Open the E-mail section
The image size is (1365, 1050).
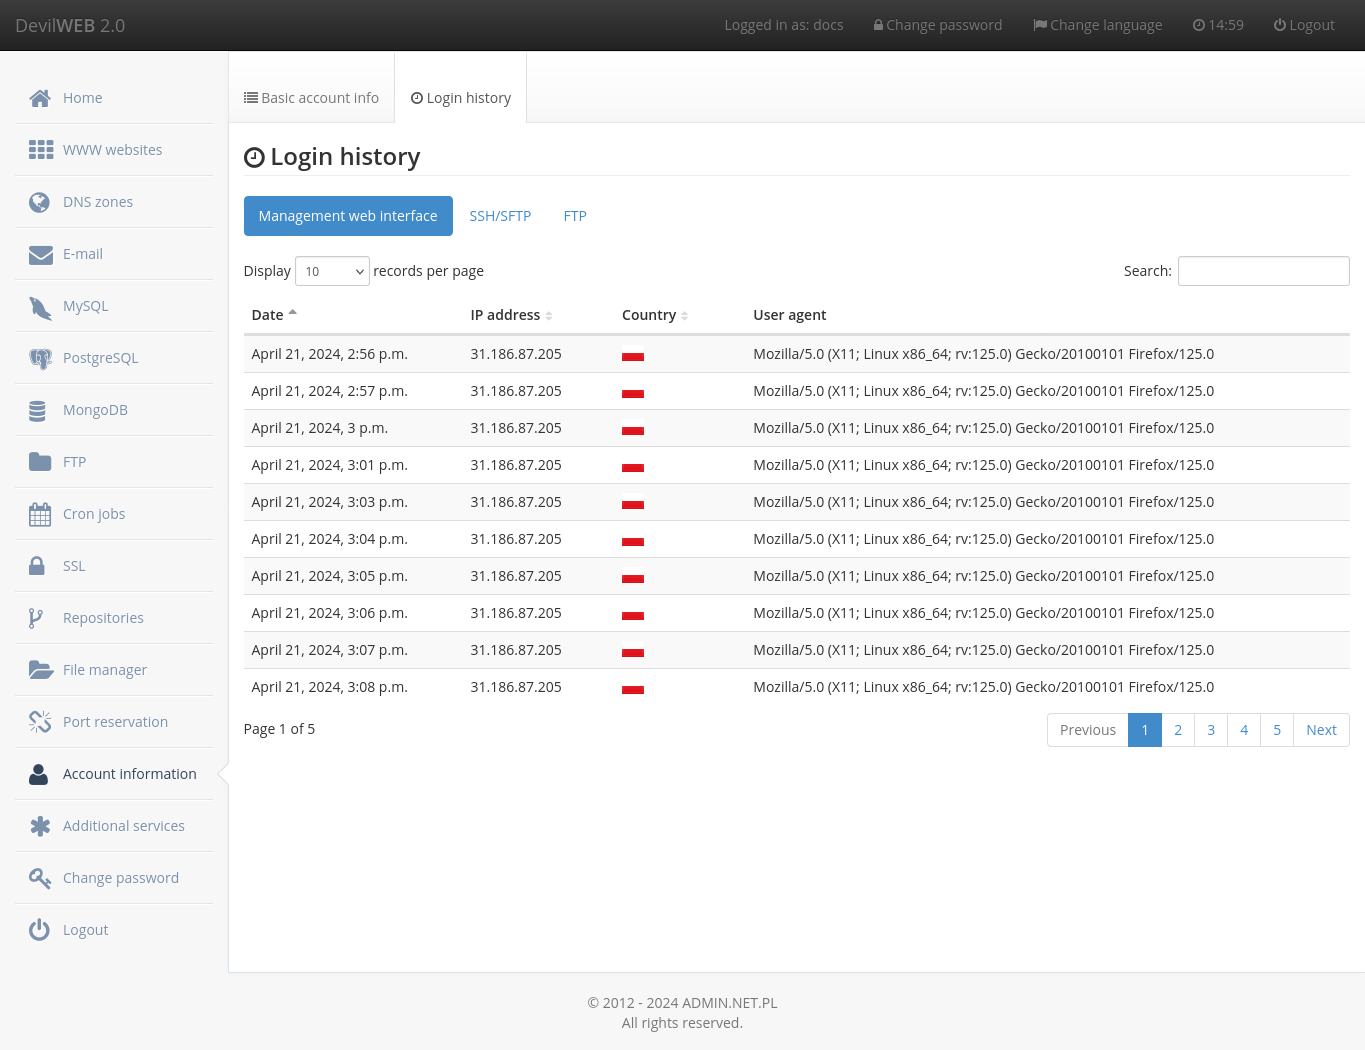(x=83, y=253)
